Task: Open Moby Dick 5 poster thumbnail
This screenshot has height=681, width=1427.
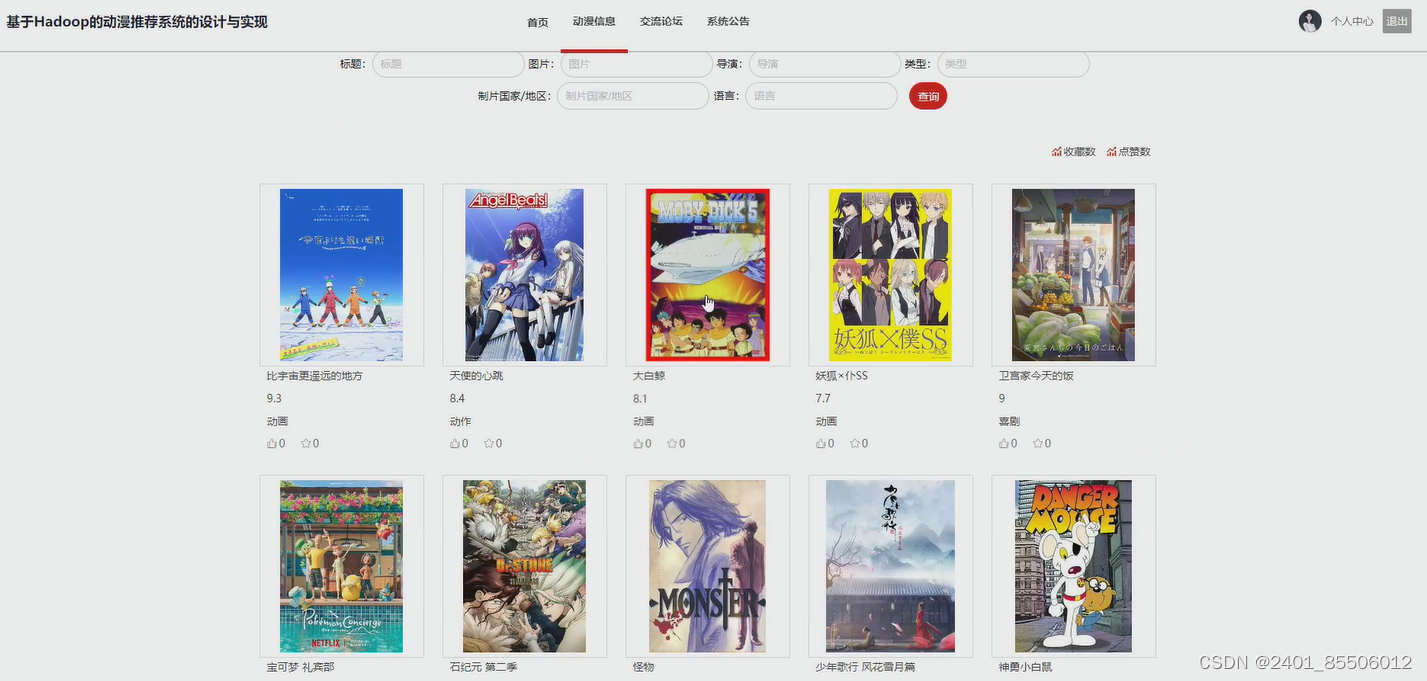Action: click(708, 275)
